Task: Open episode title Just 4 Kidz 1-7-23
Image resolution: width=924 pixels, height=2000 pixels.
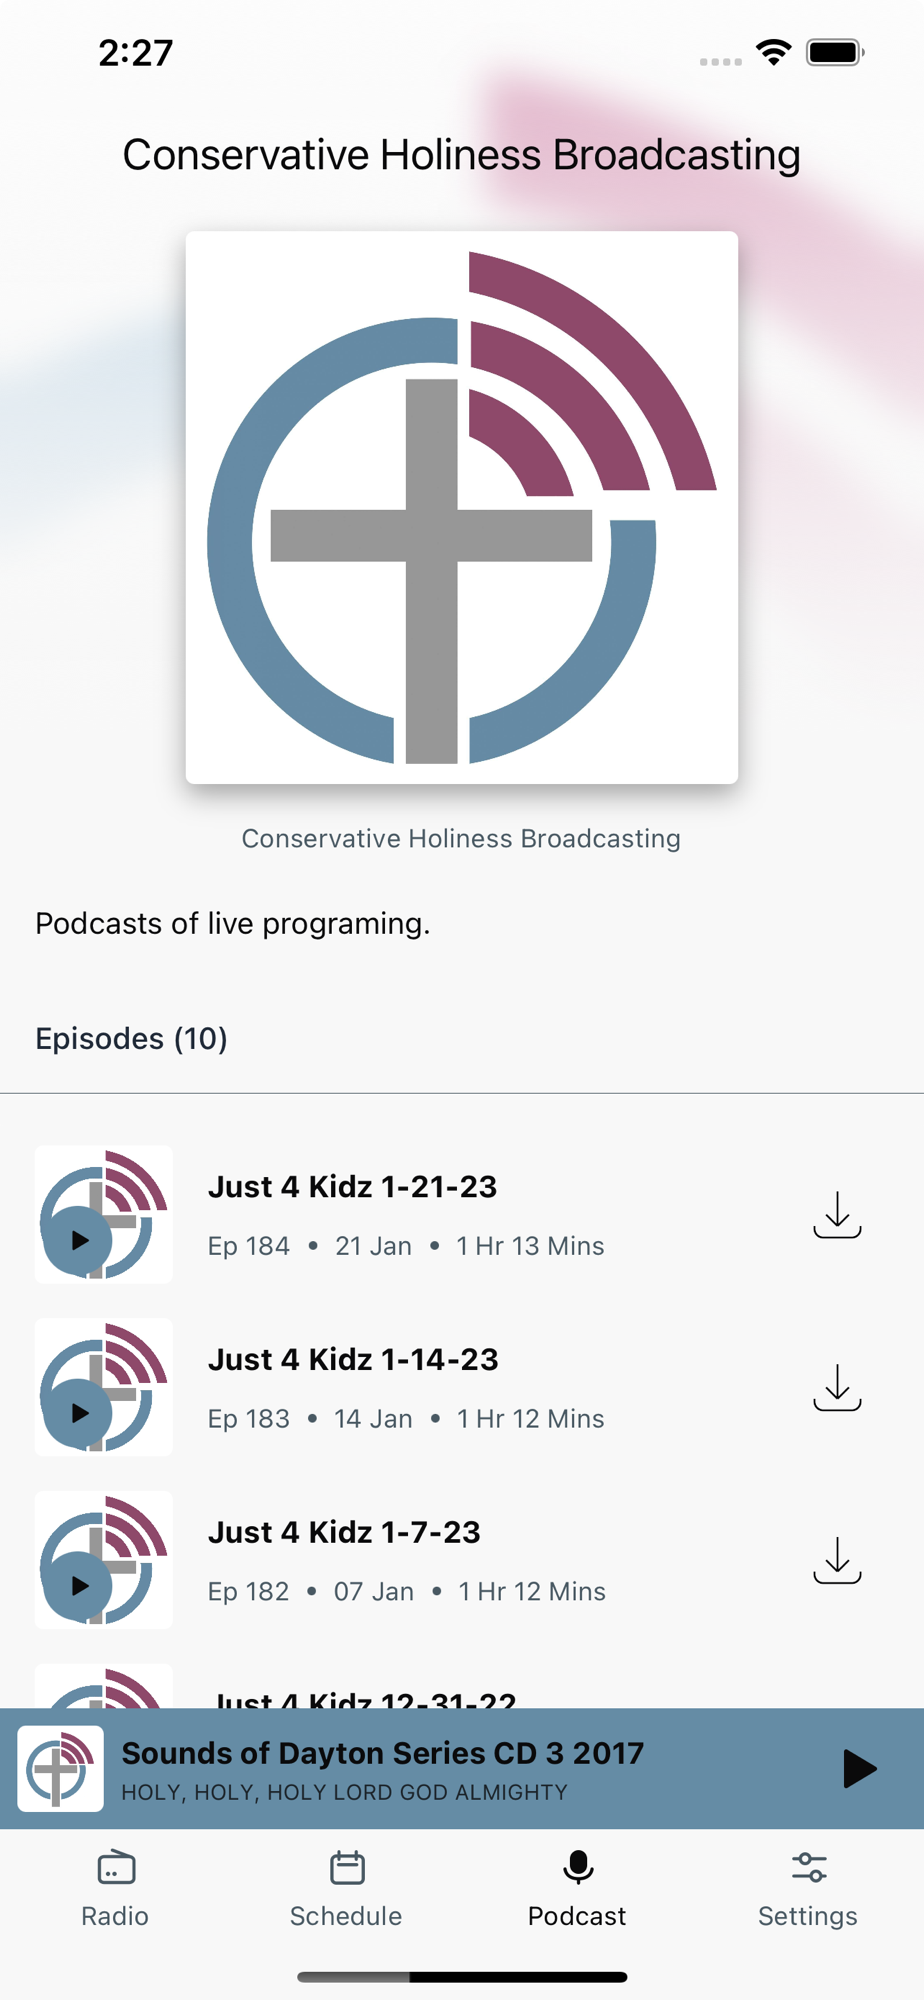Action: (x=344, y=1533)
